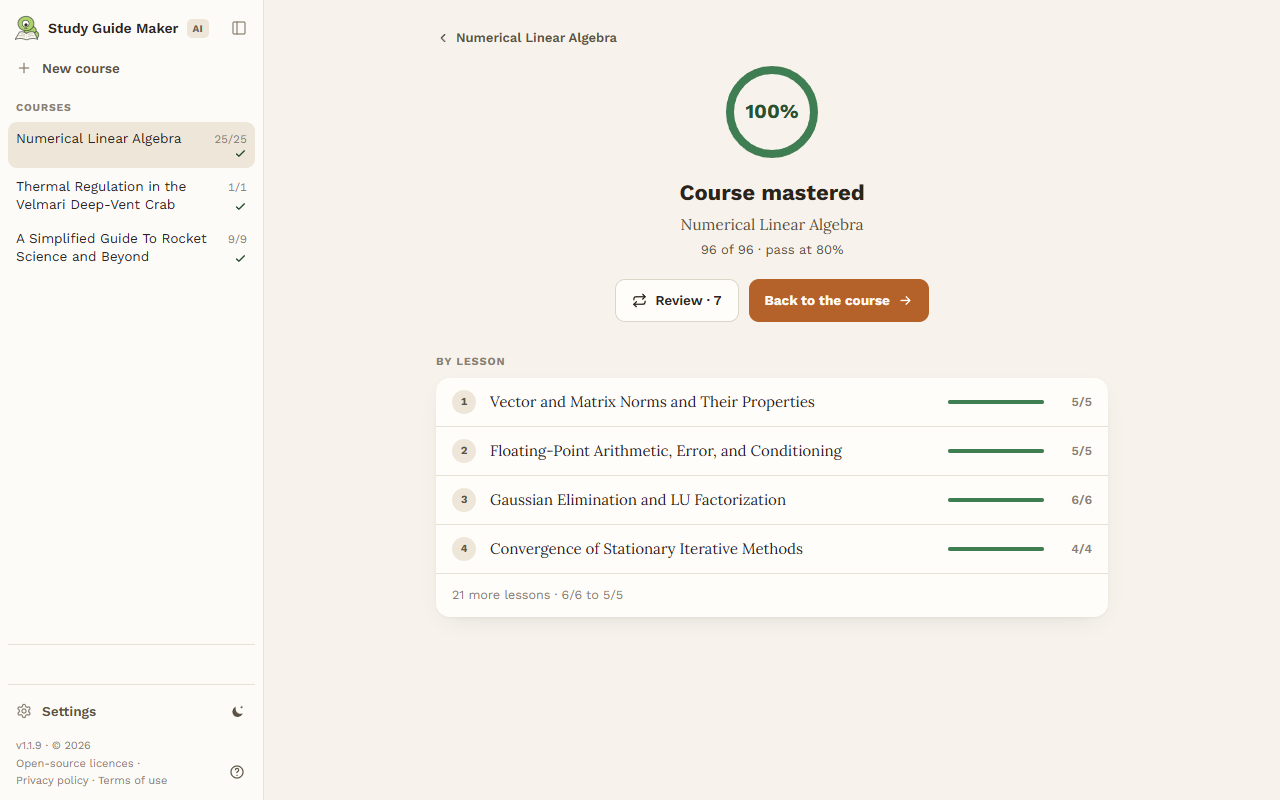Click Back to the course button

coord(839,300)
